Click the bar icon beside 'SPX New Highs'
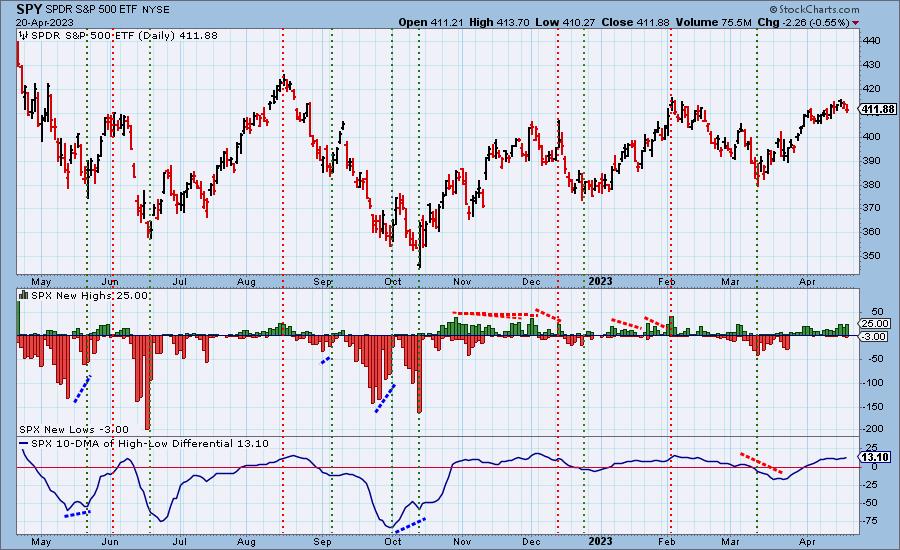 coord(24,295)
